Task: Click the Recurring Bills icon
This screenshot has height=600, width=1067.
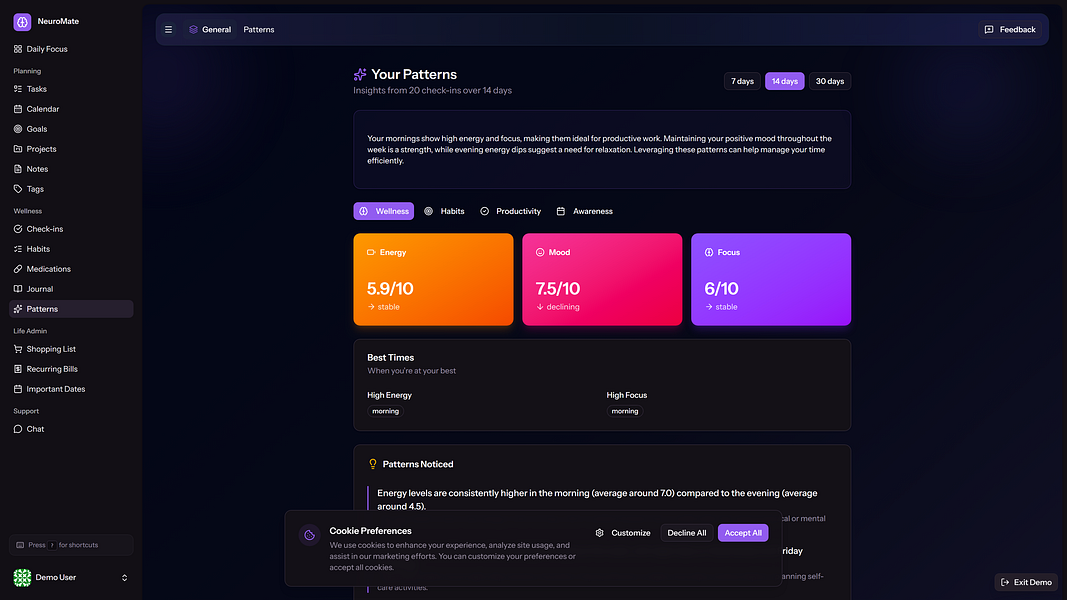Action: pyautogui.click(x=18, y=369)
